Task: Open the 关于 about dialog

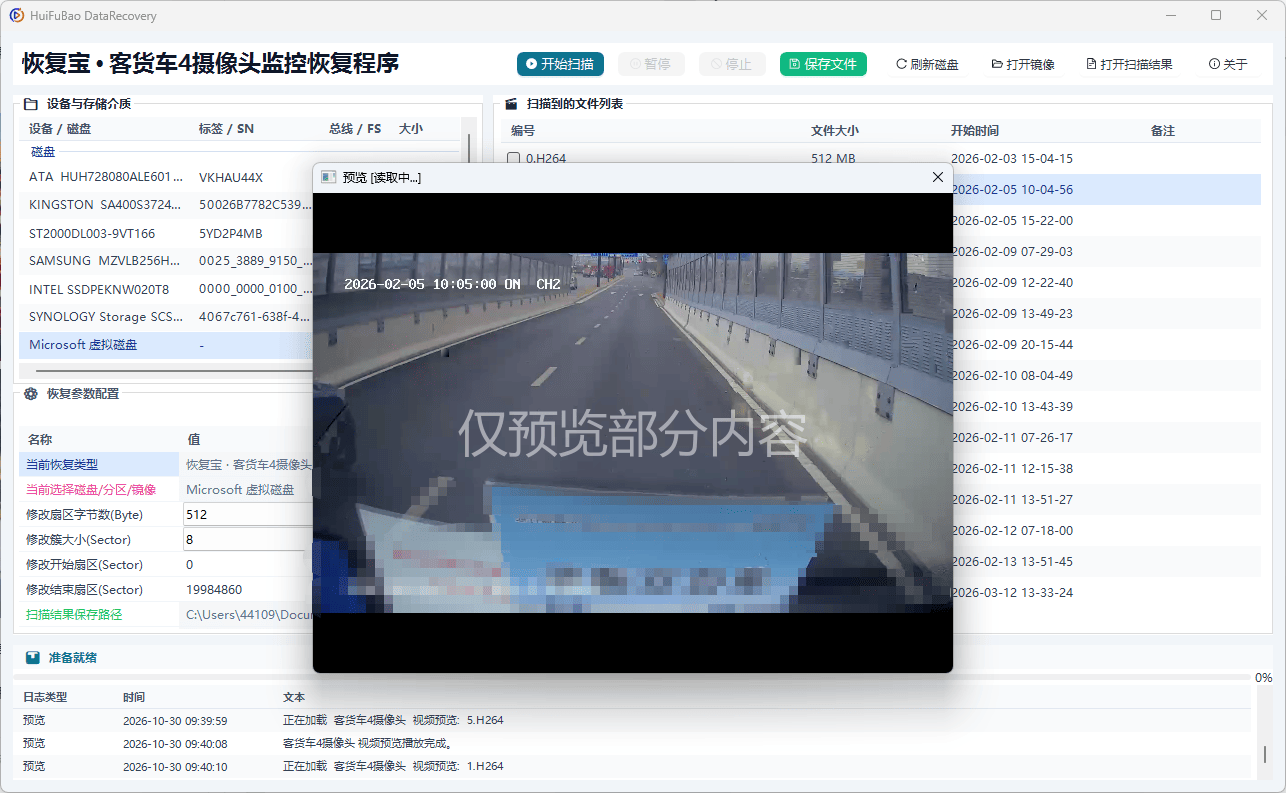Action: click(x=1228, y=64)
